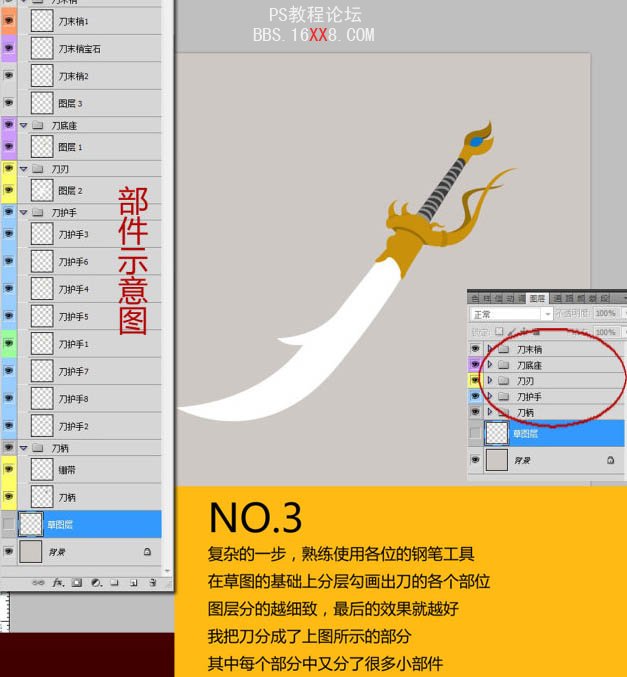This screenshot has height=677, width=627.
Task: Hide the 刀末梢 group in the small panel
Action: (475, 349)
